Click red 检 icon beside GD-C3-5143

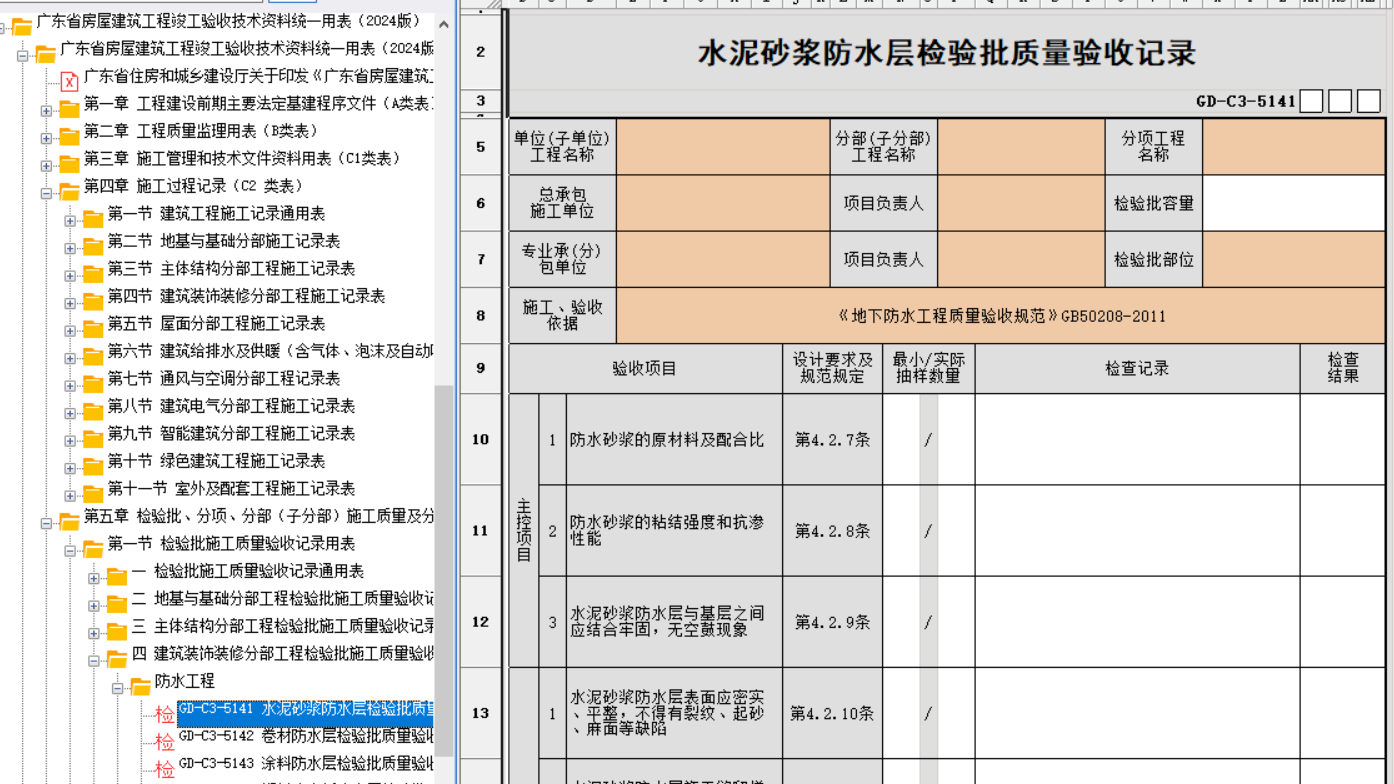tap(164, 769)
